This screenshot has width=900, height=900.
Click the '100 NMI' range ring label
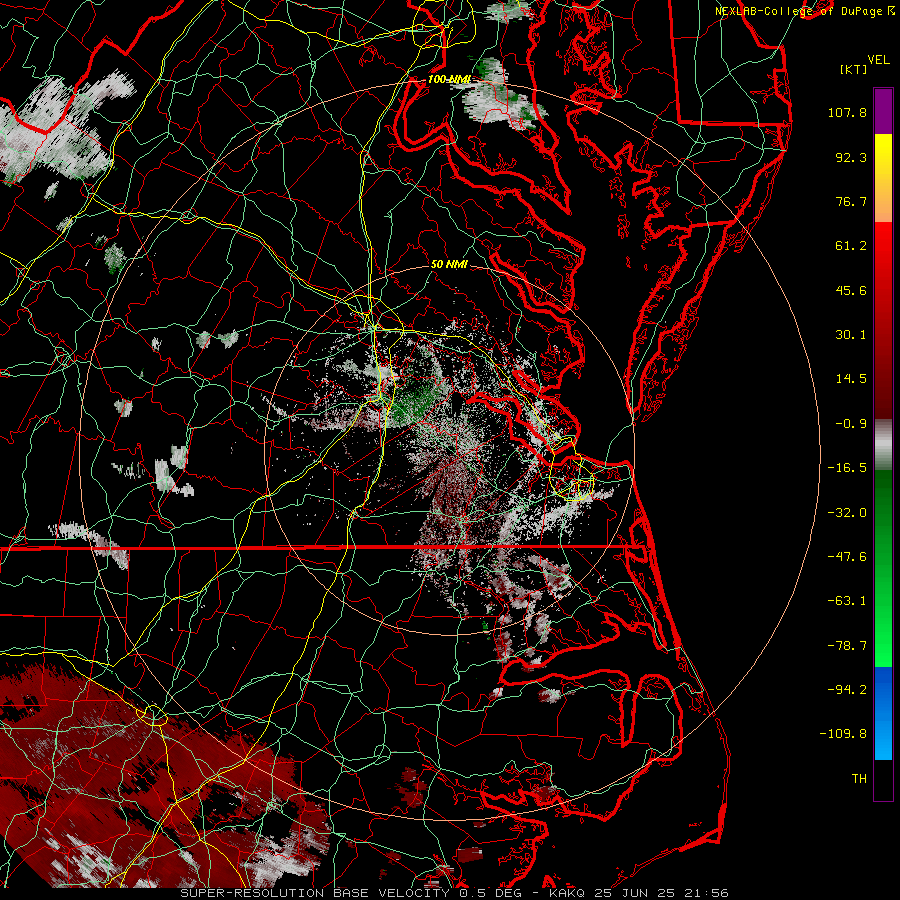449,79
